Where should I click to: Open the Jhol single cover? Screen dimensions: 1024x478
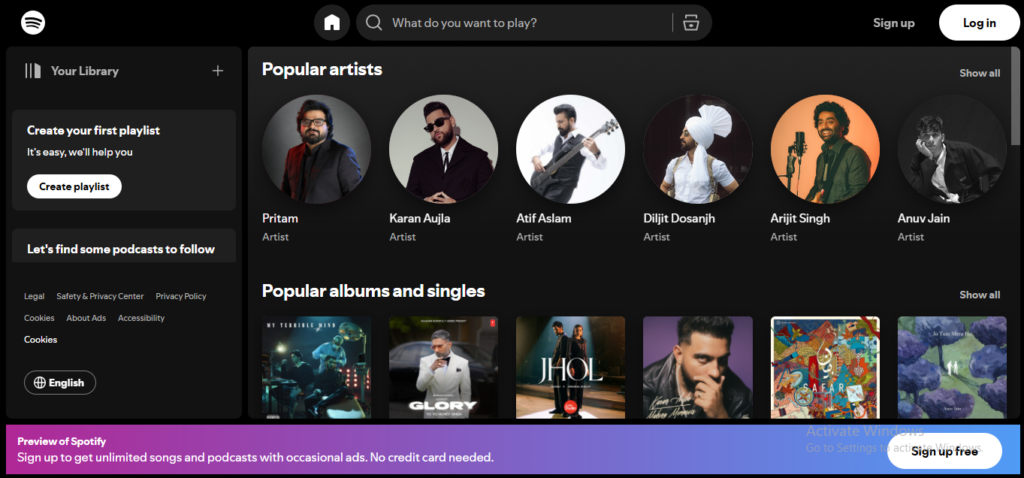(571, 368)
